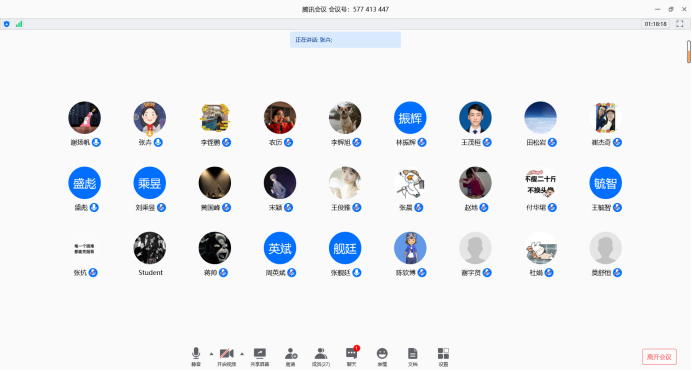Click the mic icon beside 张舰廷

(357, 273)
